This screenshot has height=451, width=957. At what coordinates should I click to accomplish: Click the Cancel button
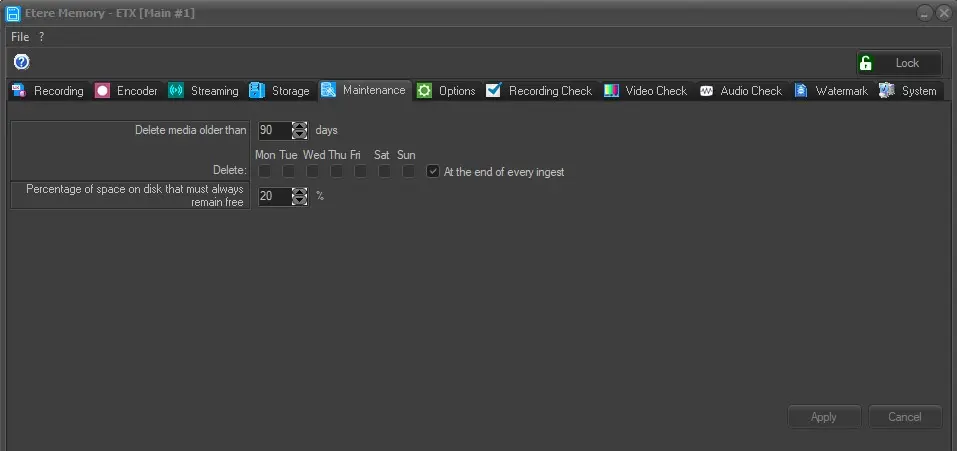(x=905, y=417)
